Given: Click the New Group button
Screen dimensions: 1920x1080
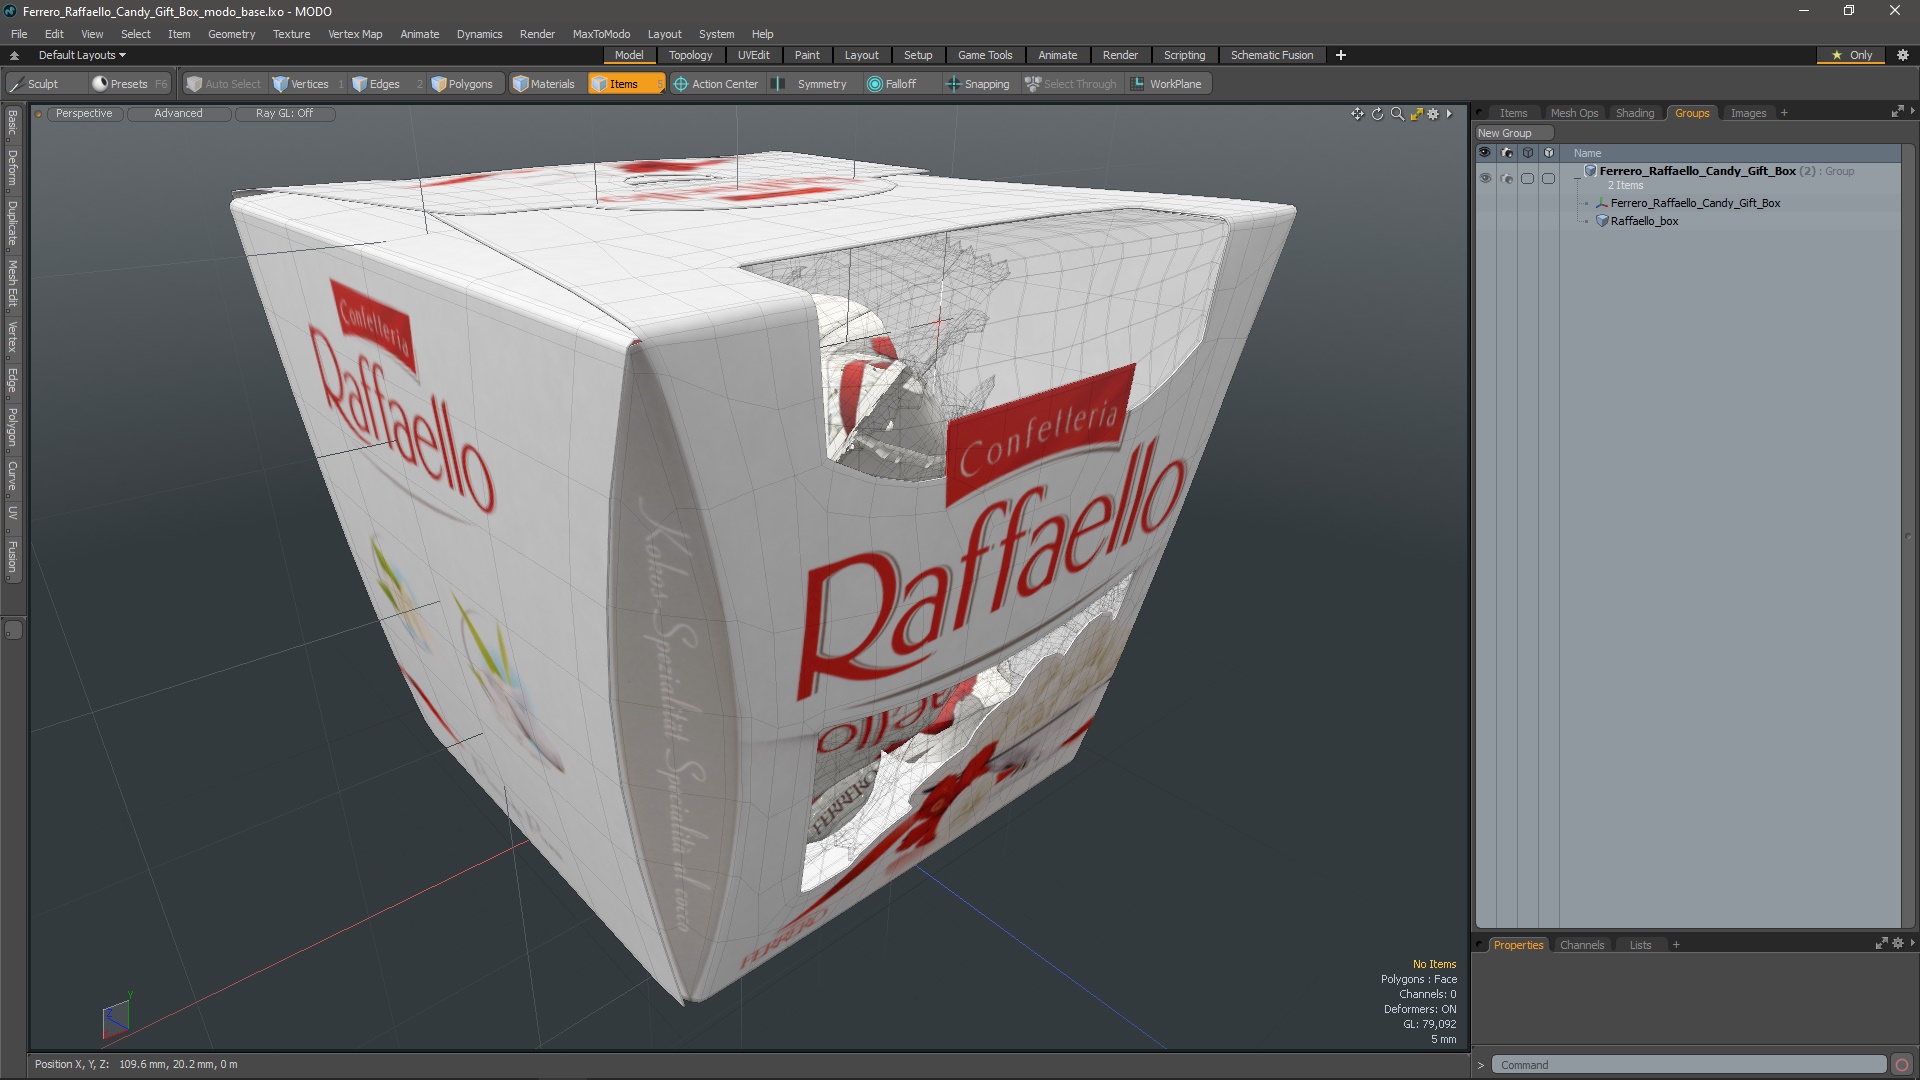Looking at the screenshot, I should (1514, 133).
